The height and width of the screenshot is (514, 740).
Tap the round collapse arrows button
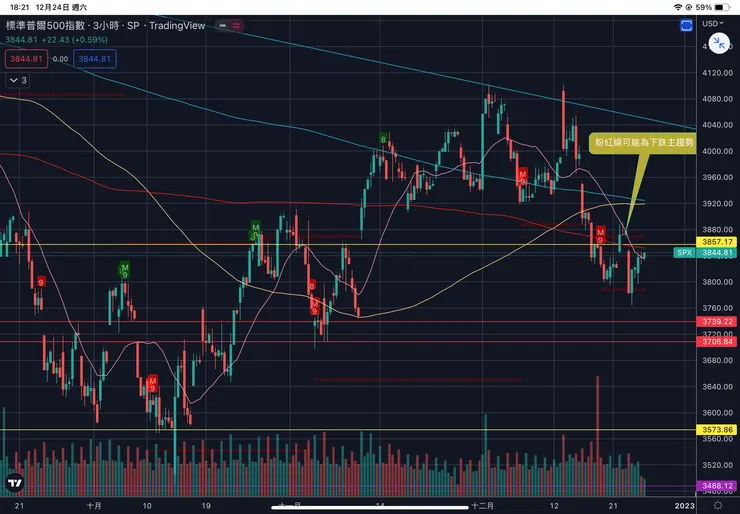coord(719,43)
